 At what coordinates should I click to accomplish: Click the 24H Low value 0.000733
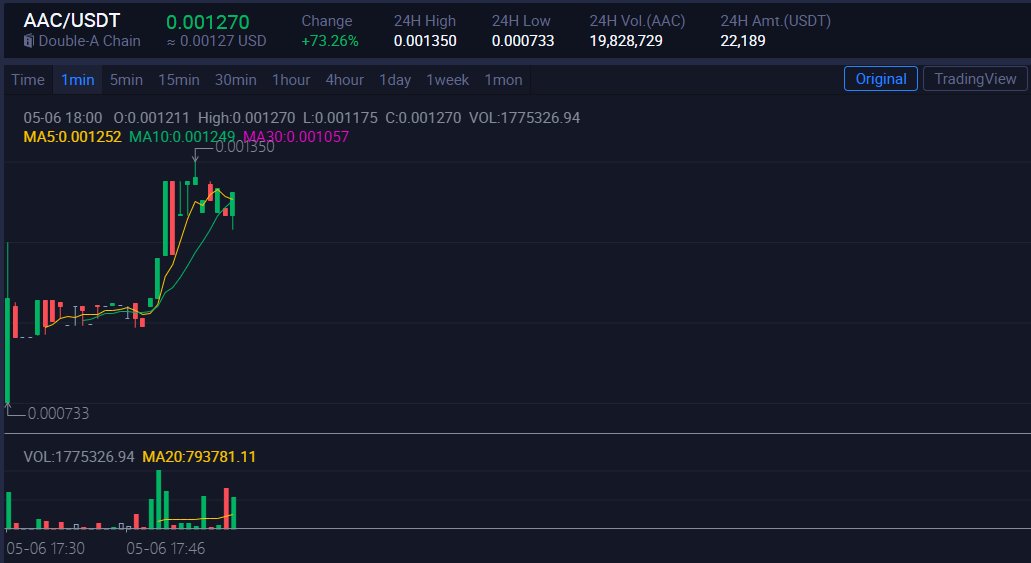point(523,41)
